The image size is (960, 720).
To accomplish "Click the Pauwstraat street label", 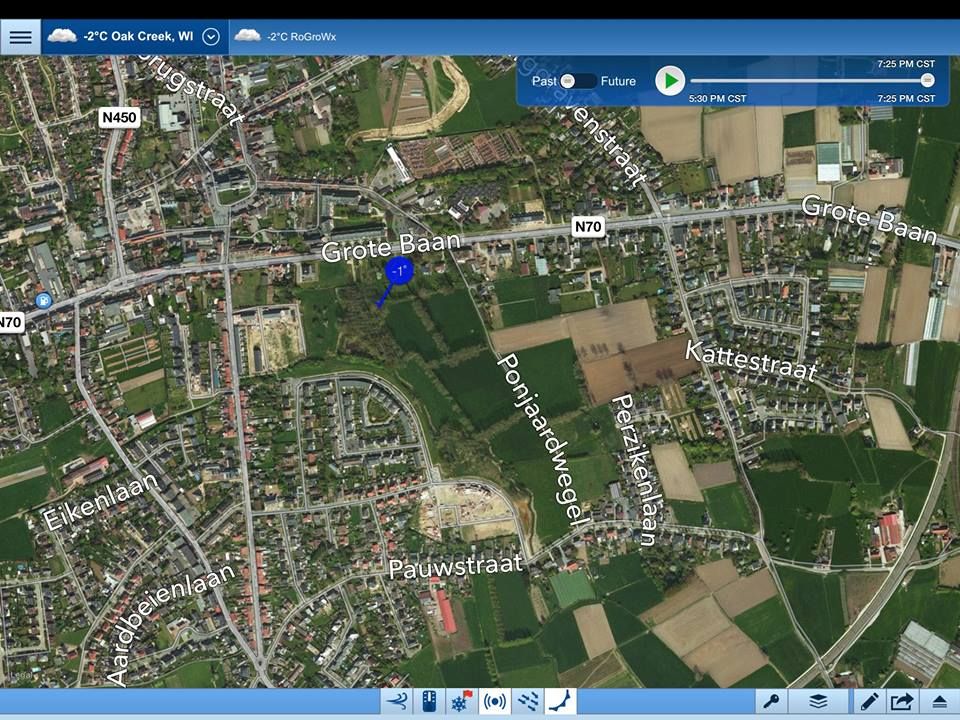I will [x=456, y=566].
